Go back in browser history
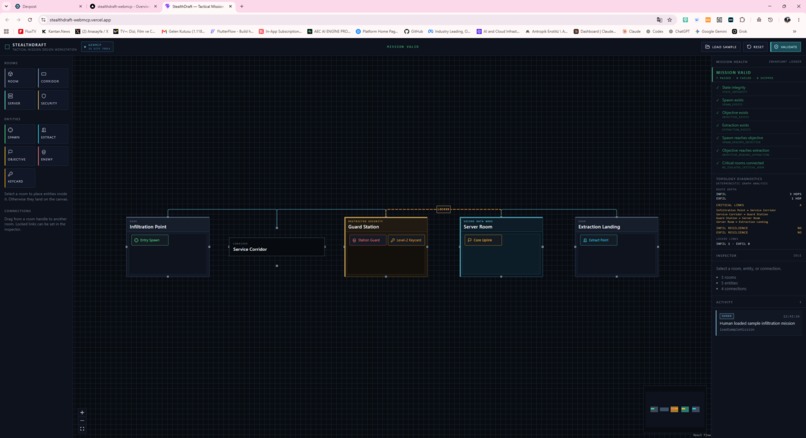The height and width of the screenshot is (438, 806). pyautogui.click(x=7, y=20)
